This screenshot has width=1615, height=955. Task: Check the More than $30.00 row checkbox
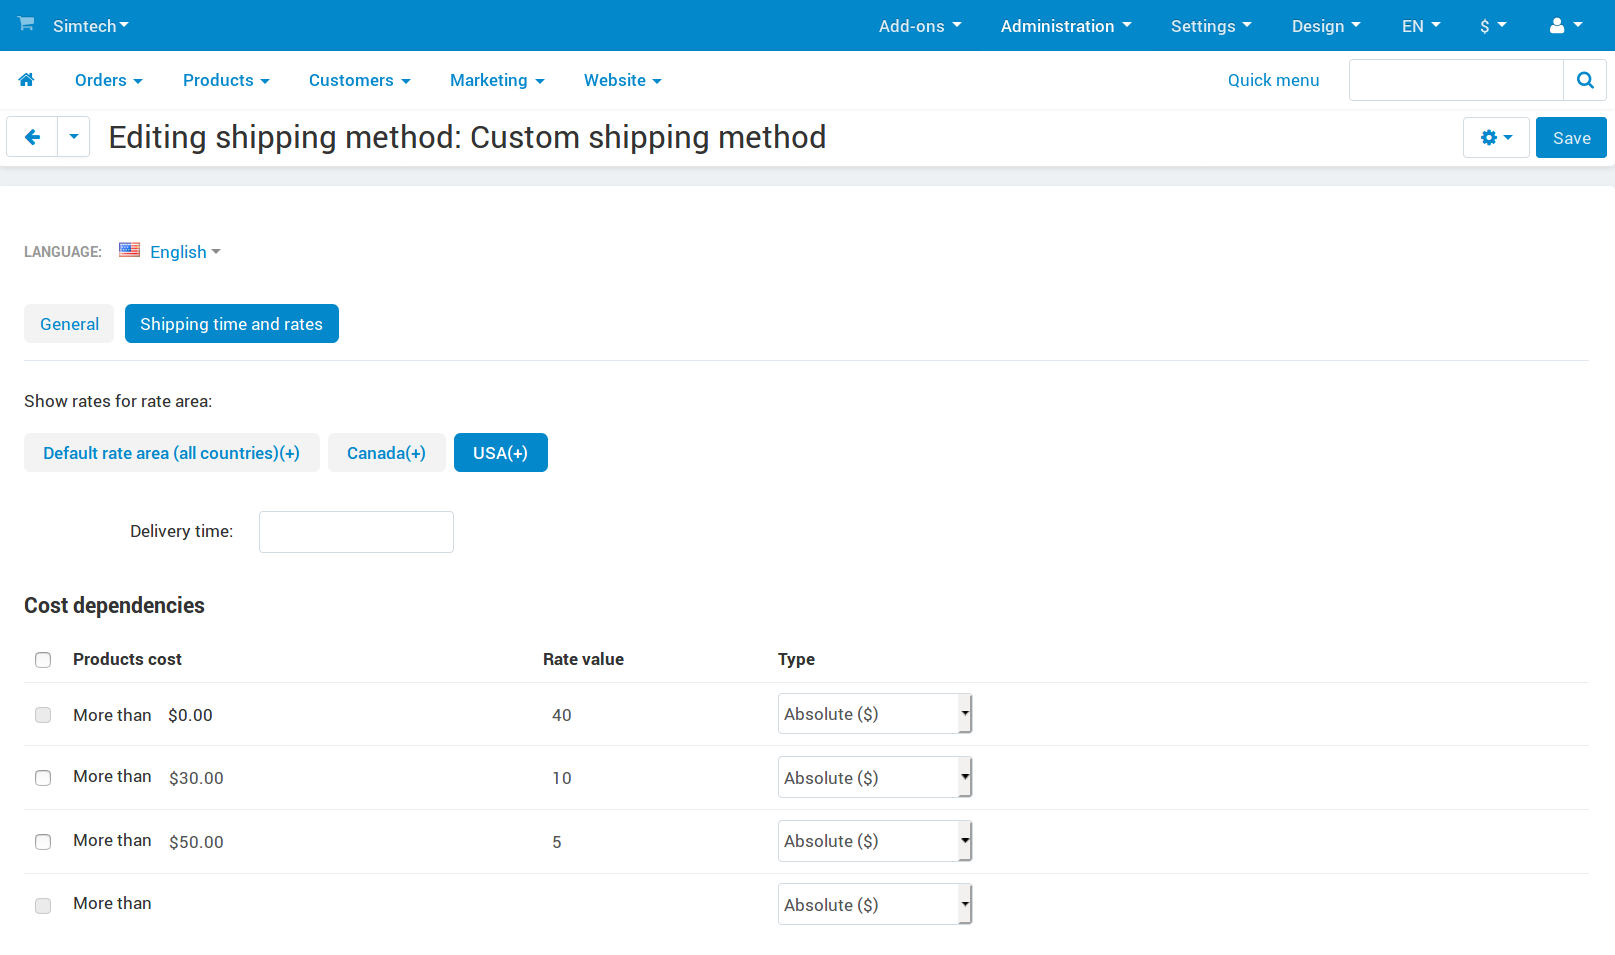click(43, 778)
